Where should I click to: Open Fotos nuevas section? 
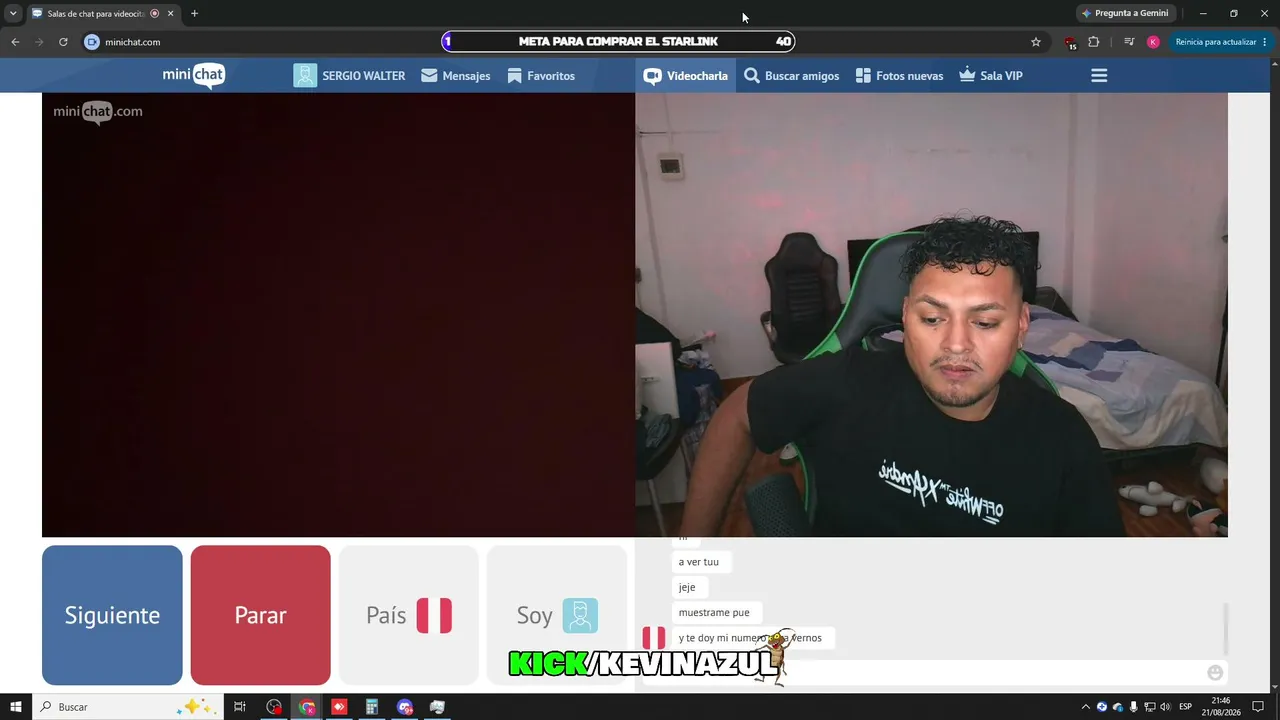click(899, 76)
